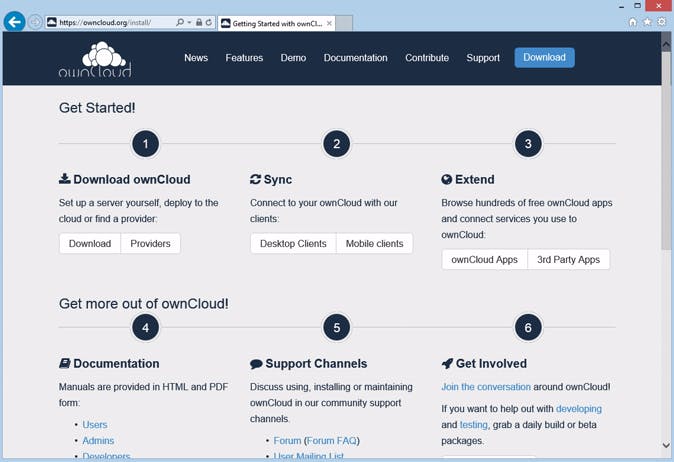Image resolution: width=674 pixels, height=462 pixels.
Task: Click the scrollbar down arrow
Action: click(666, 445)
